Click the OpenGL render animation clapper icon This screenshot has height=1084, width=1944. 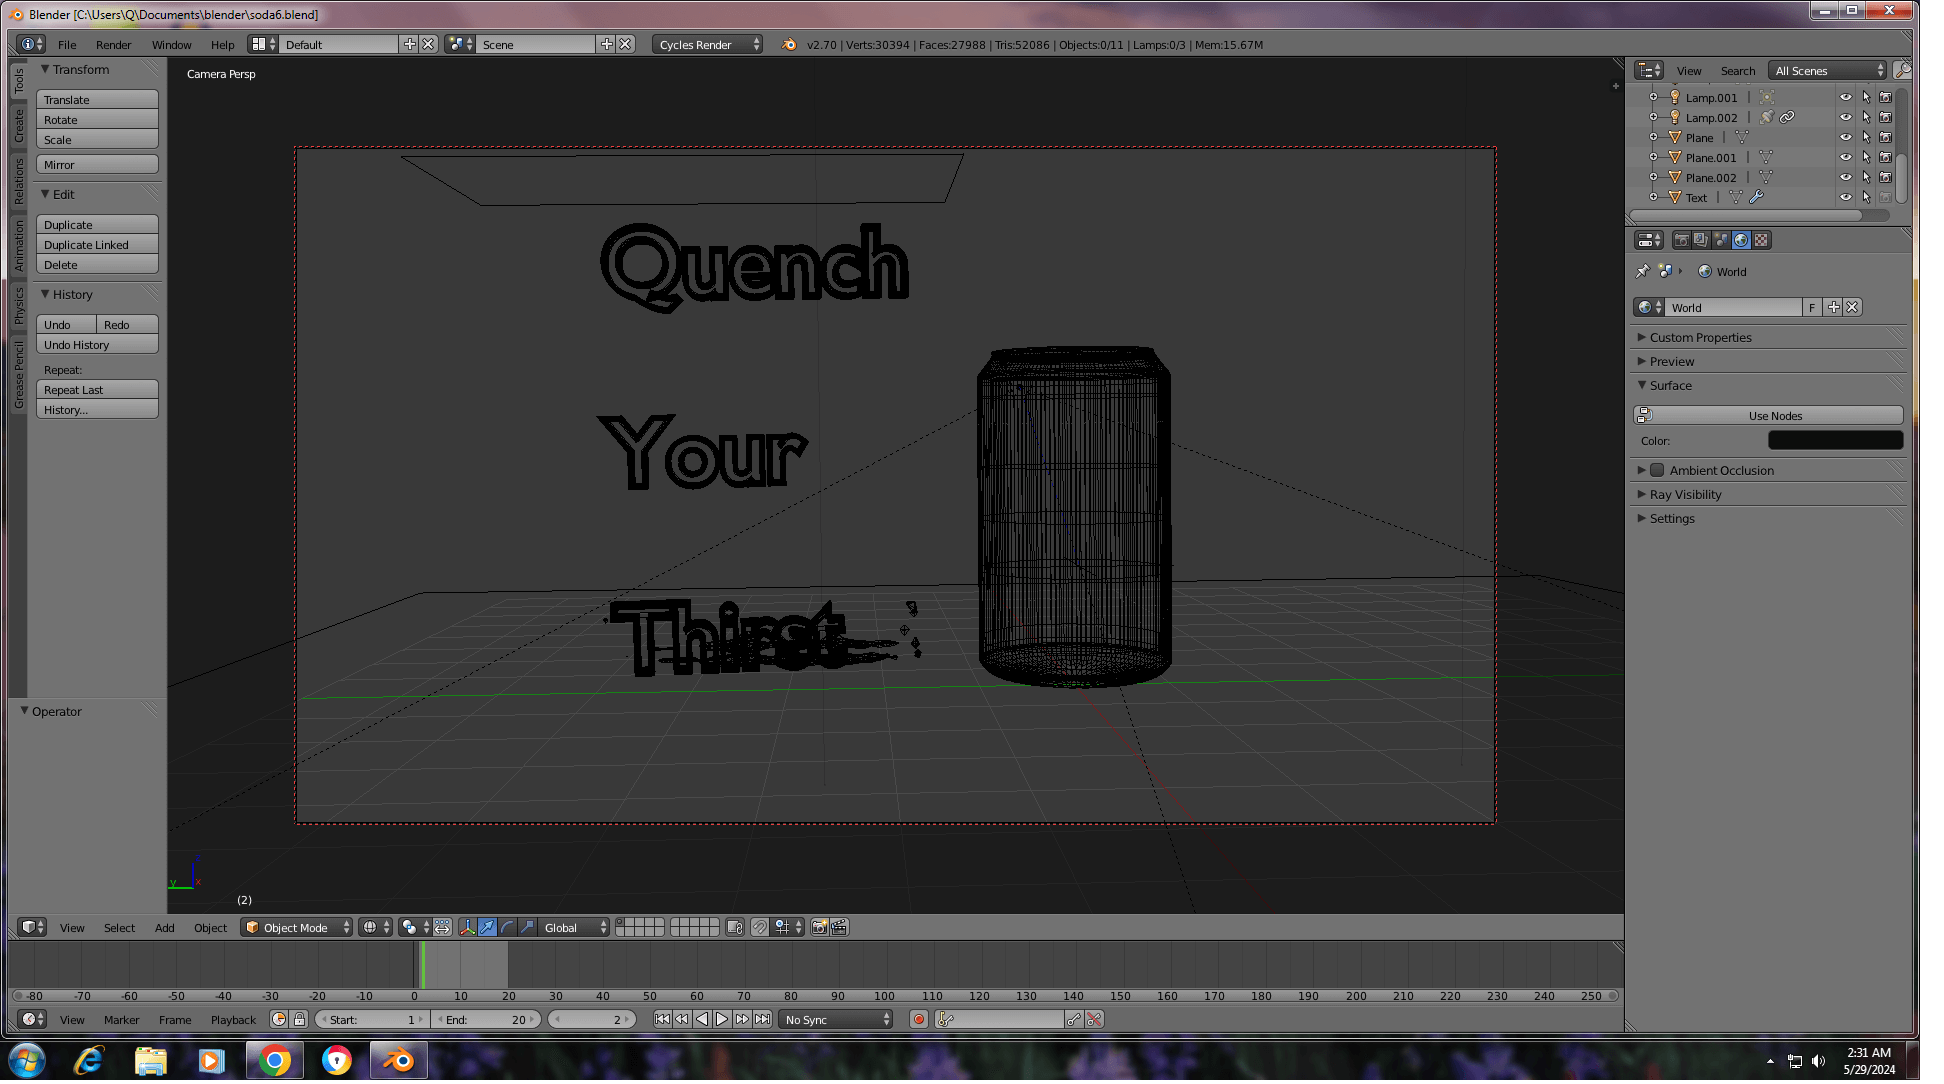point(839,928)
